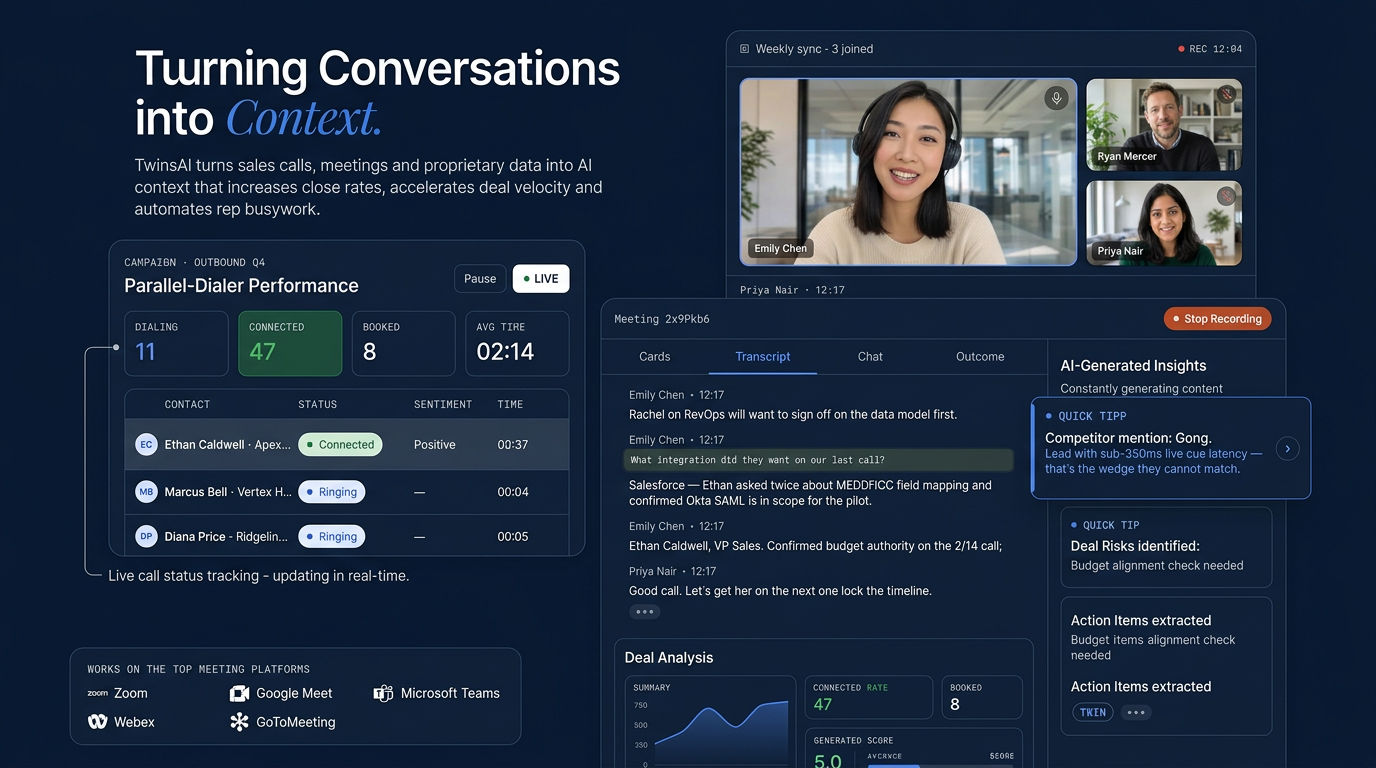Click the highlighted integration question input

coord(818,460)
